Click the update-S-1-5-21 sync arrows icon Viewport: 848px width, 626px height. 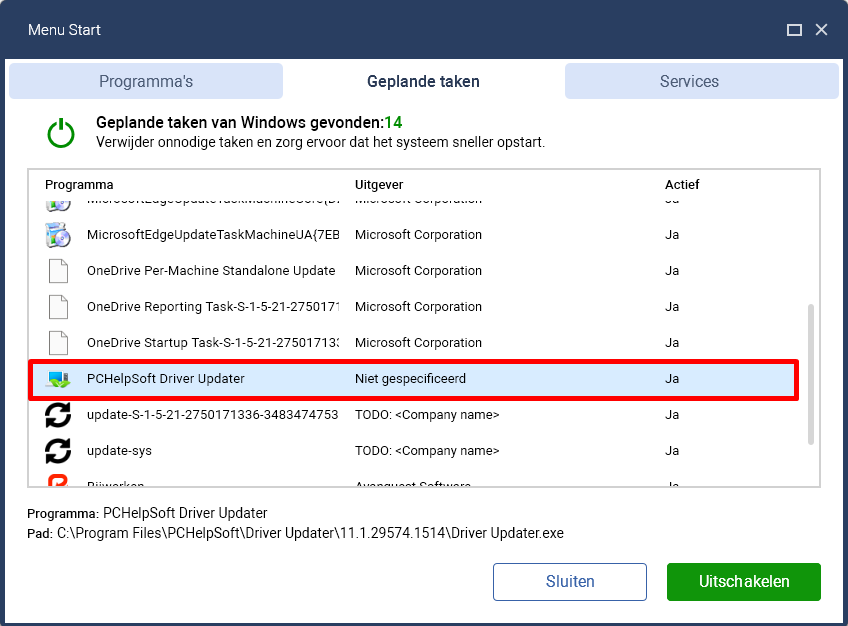tap(58, 415)
